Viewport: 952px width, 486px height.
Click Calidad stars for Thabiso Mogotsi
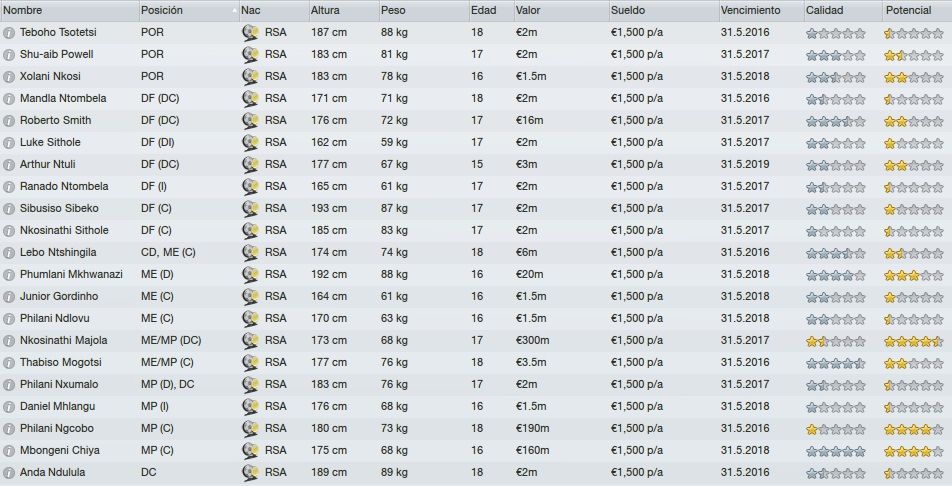(835, 363)
